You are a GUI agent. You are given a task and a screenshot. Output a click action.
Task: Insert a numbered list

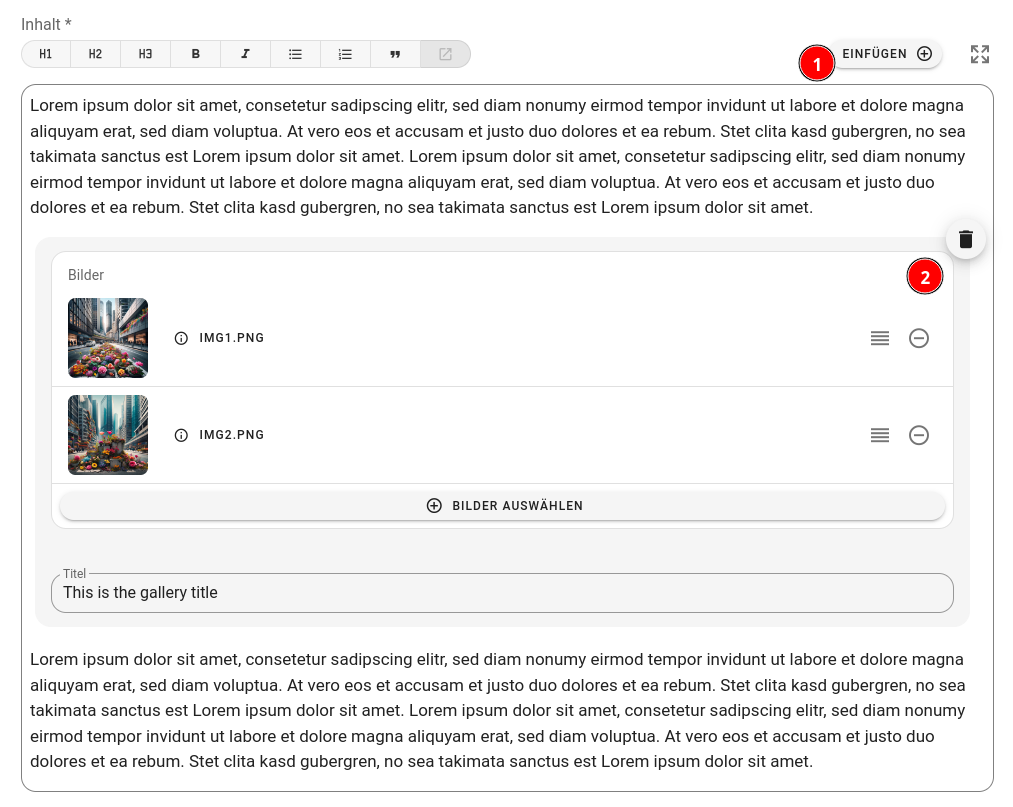(345, 54)
